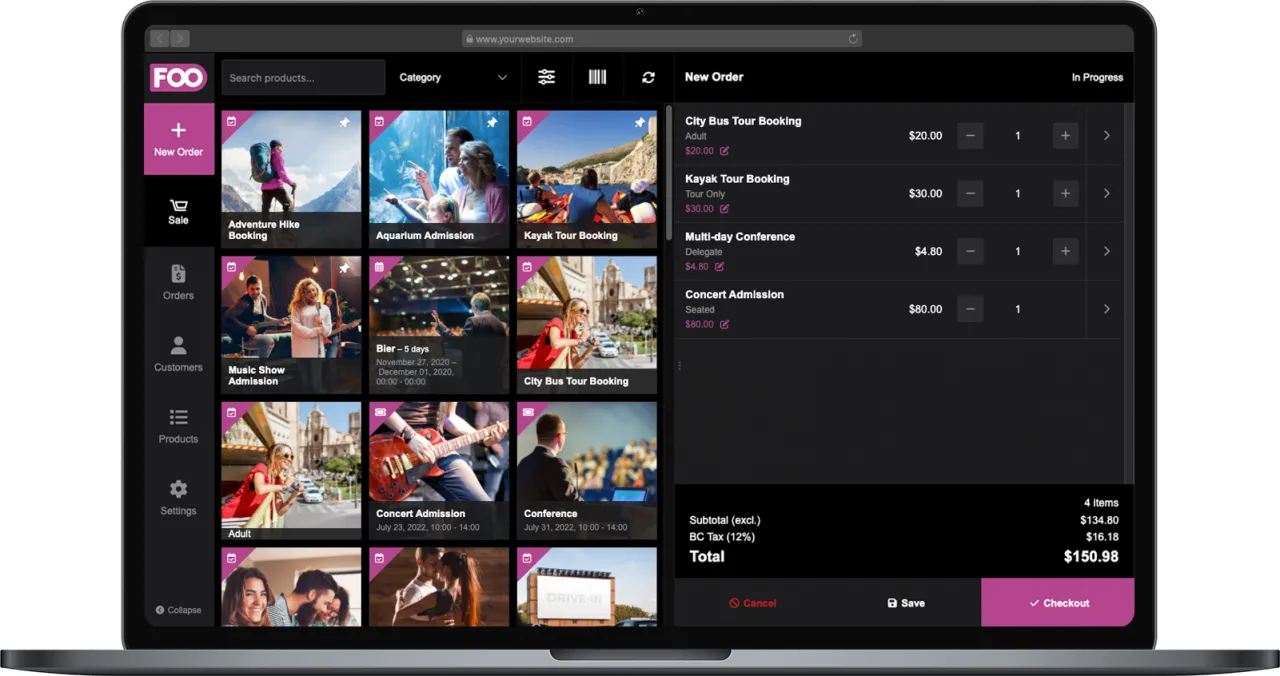
Task: Click the refresh products icon
Action: (648, 77)
